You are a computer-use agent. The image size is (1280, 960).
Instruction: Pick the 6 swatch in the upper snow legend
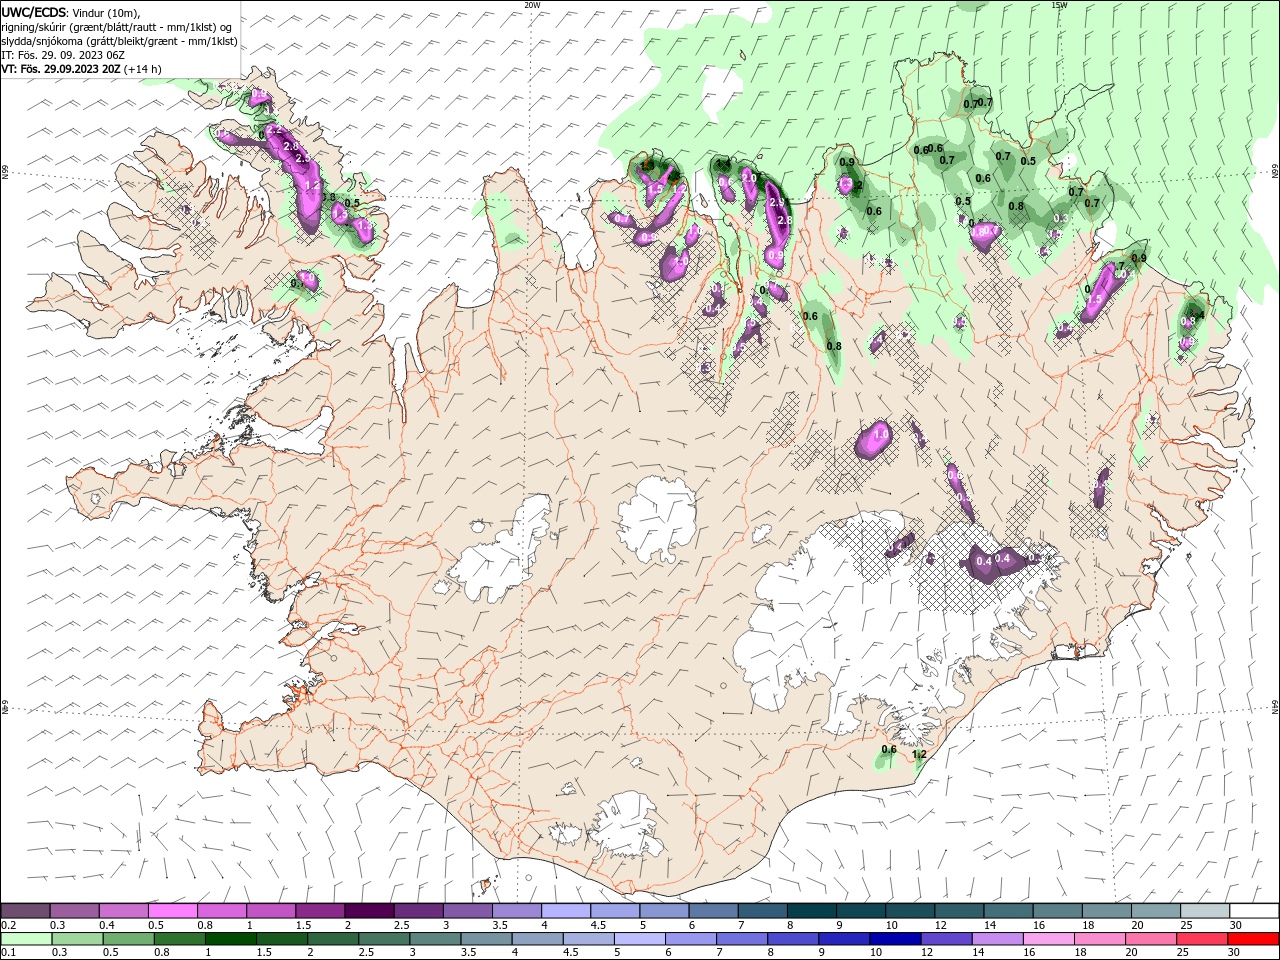tap(712, 911)
